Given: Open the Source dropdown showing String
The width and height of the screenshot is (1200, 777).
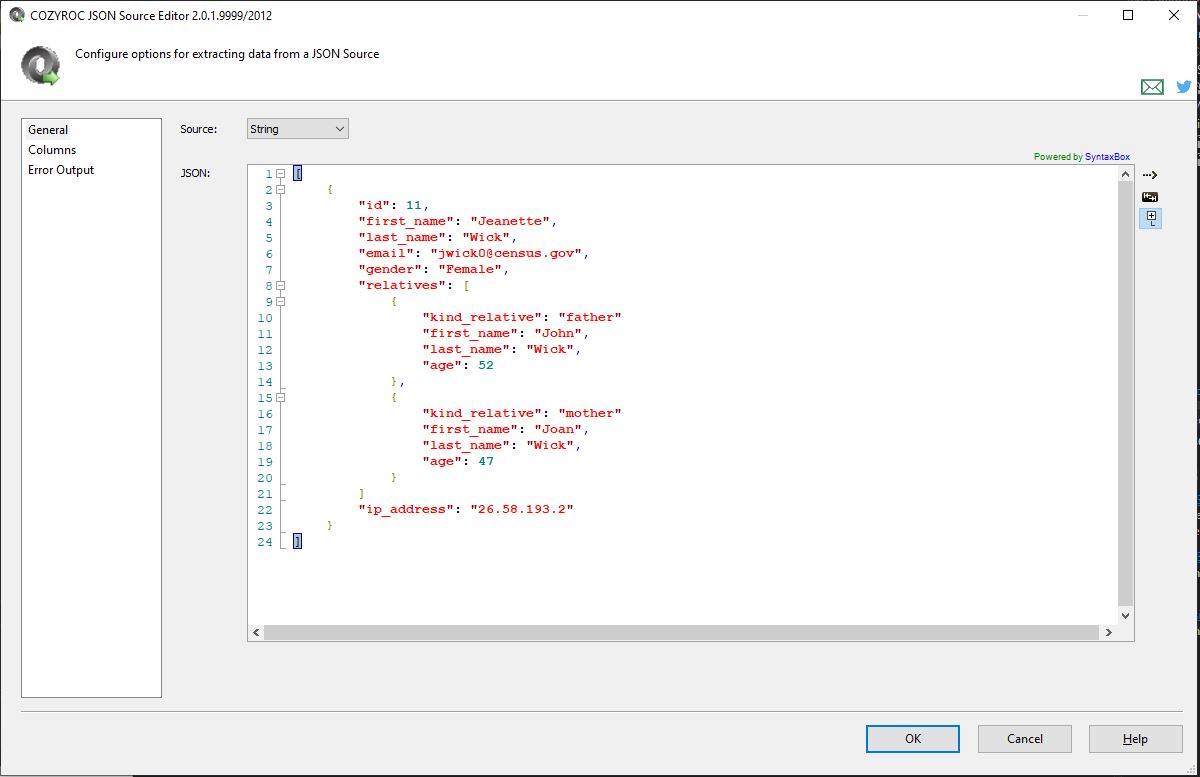Looking at the screenshot, I should click(x=298, y=129).
